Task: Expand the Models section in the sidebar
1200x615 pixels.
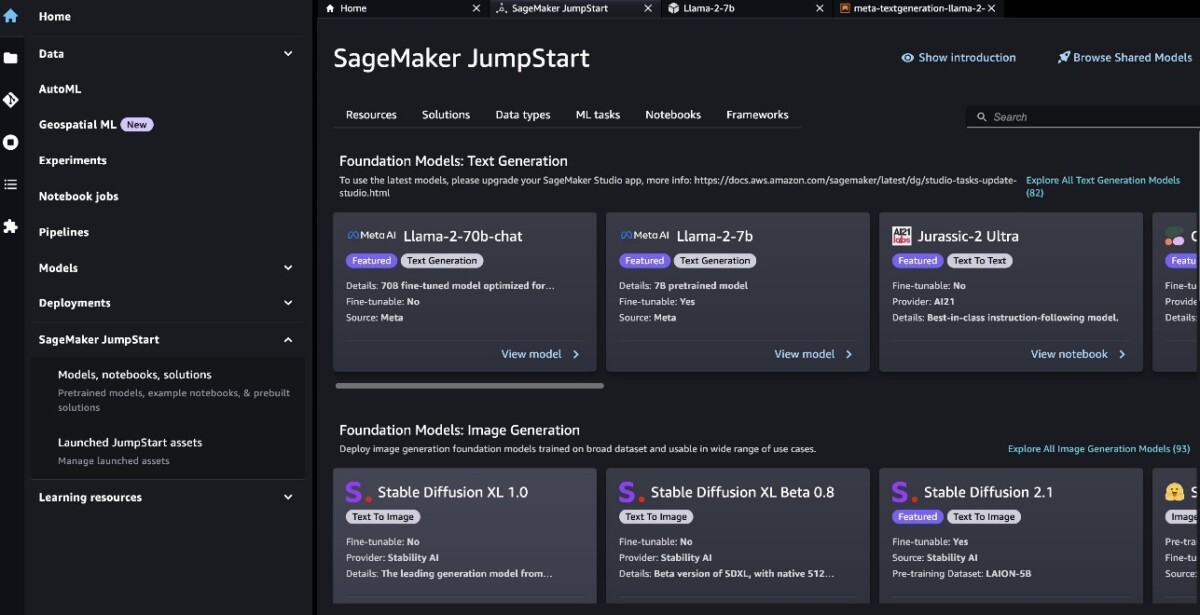Action: [288, 268]
